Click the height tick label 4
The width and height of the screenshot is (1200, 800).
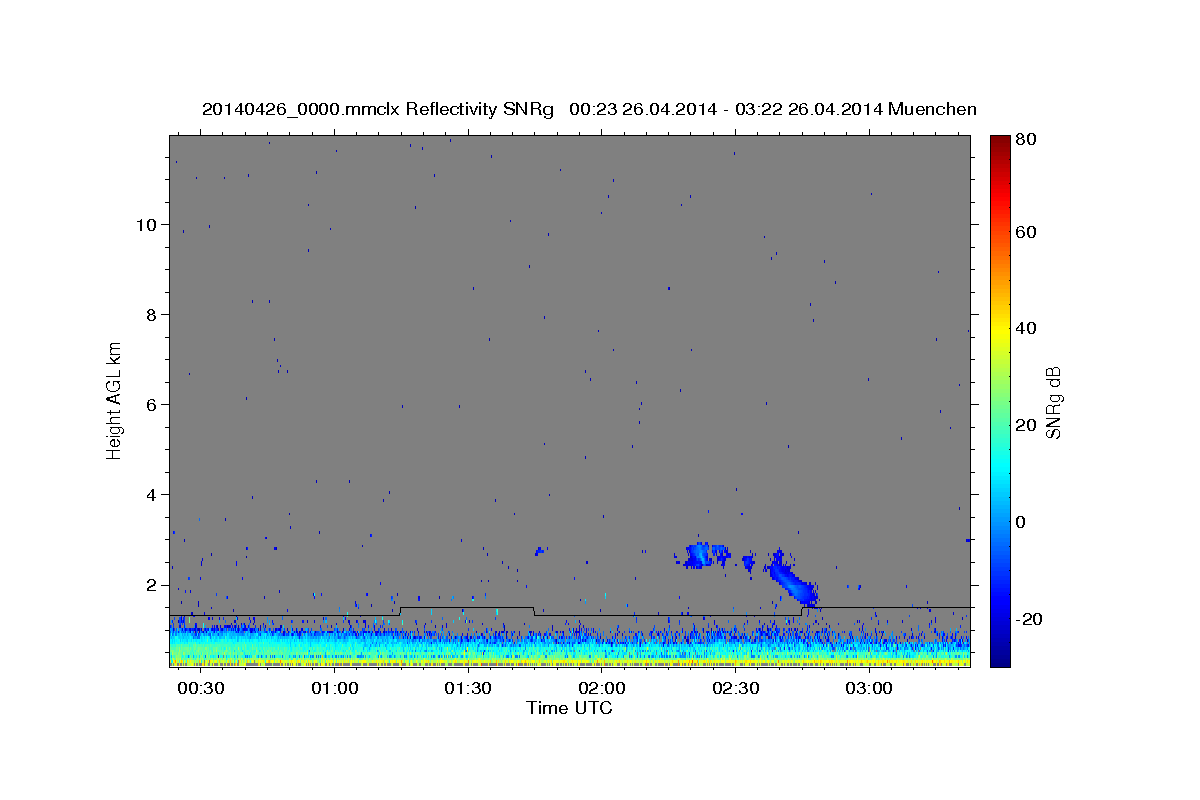click(x=151, y=494)
